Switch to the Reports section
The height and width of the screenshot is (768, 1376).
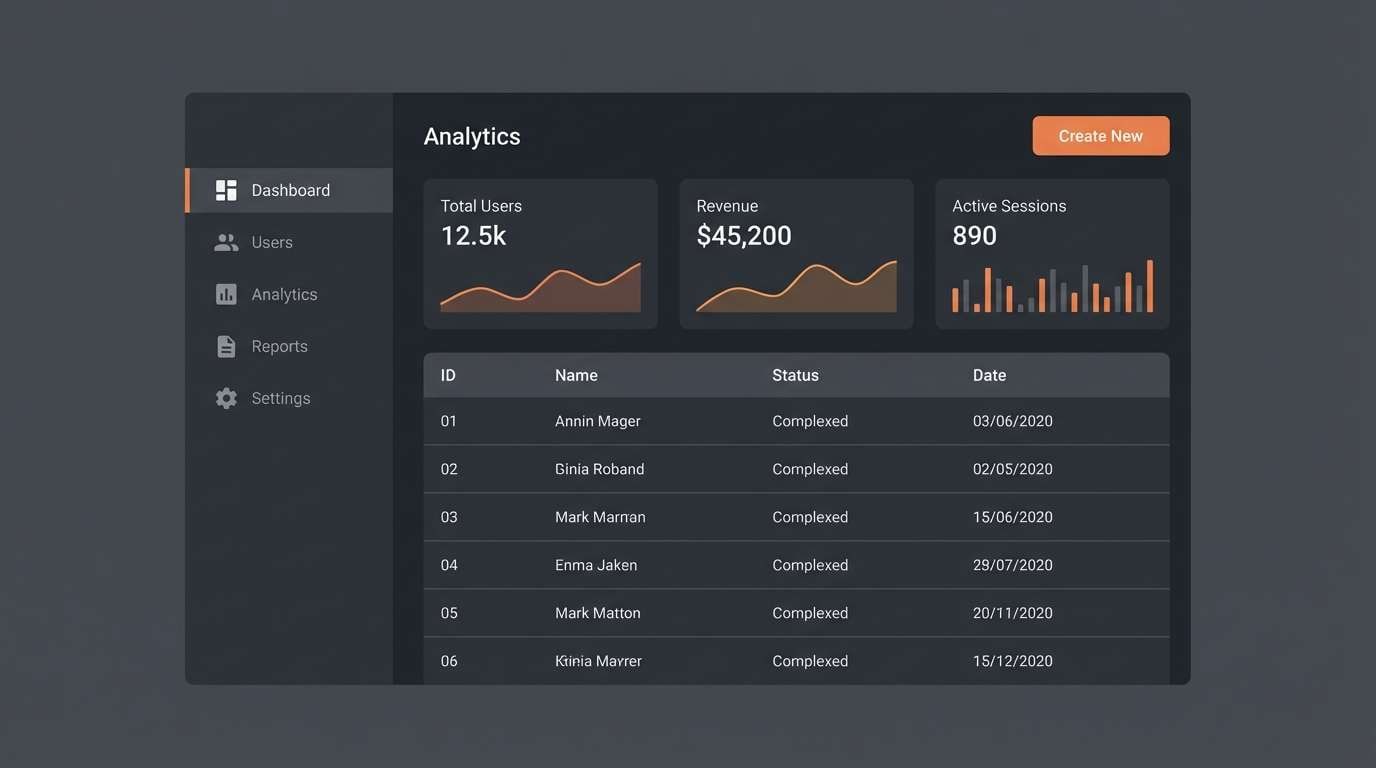(278, 345)
